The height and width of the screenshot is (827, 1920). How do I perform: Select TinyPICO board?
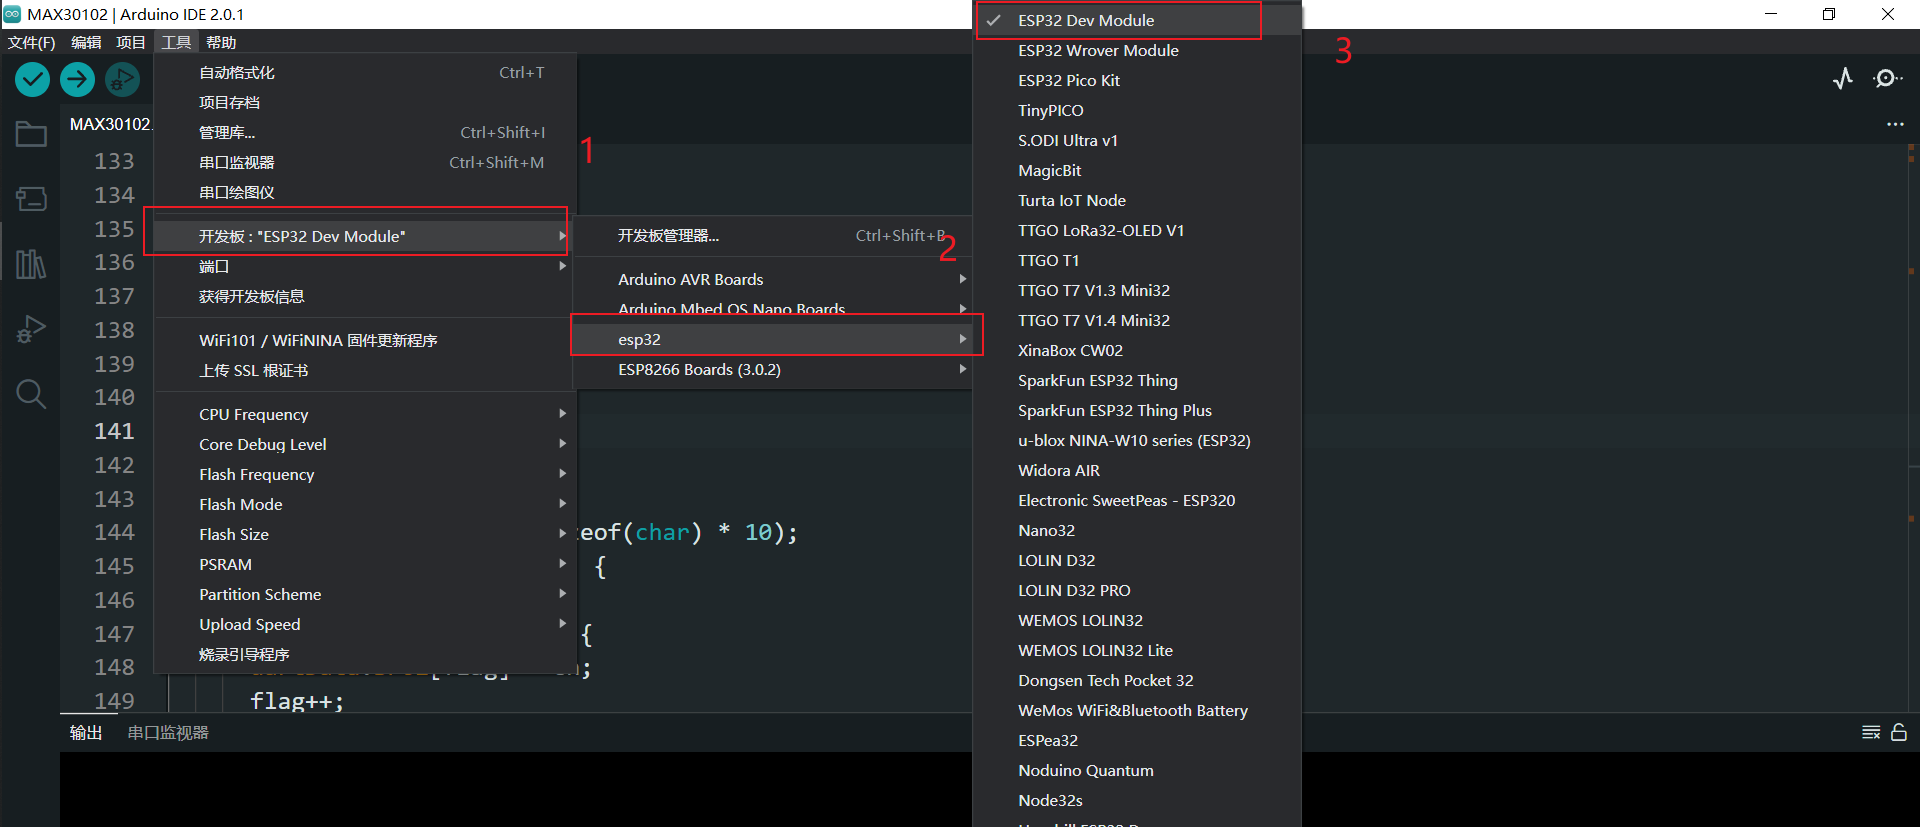1137,110
